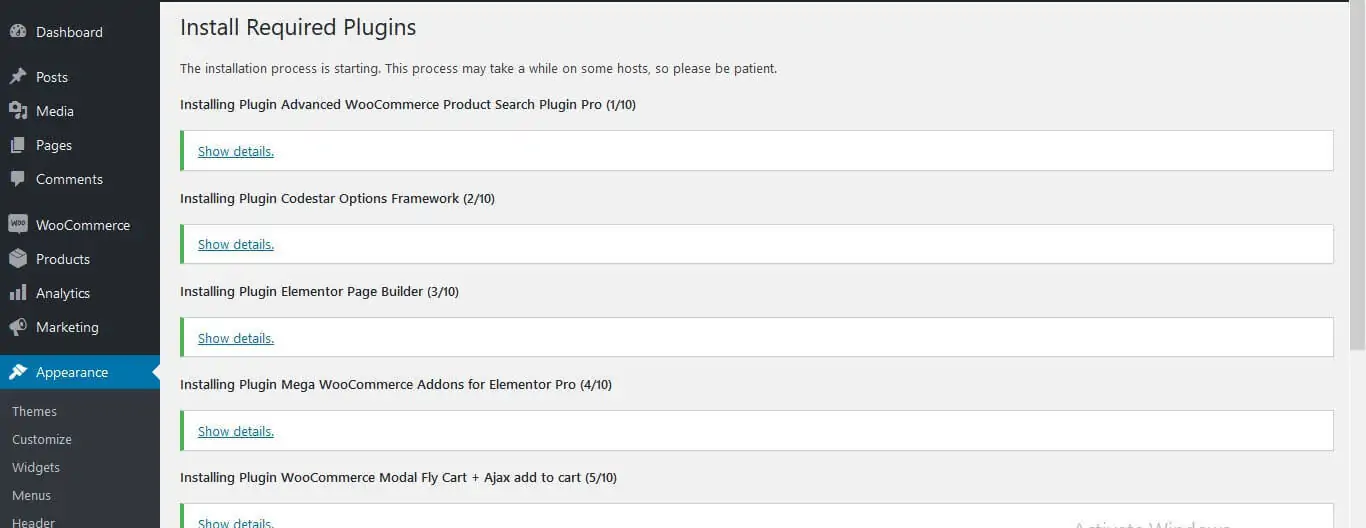Click the Marketing megaphone icon
The height and width of the screenshot is (528, 1366).
coord(18,326)
